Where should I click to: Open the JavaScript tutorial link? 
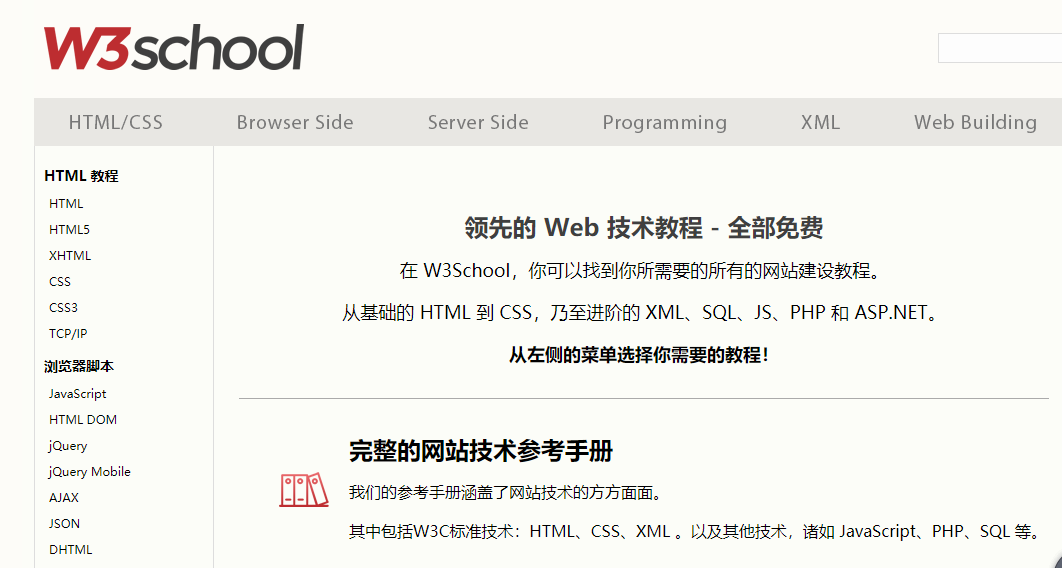point(77,394)
